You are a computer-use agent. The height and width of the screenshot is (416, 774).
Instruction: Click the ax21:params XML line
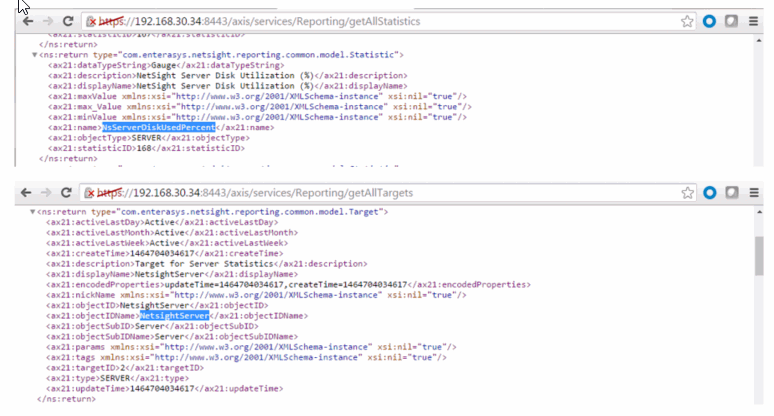coord(251,347)
